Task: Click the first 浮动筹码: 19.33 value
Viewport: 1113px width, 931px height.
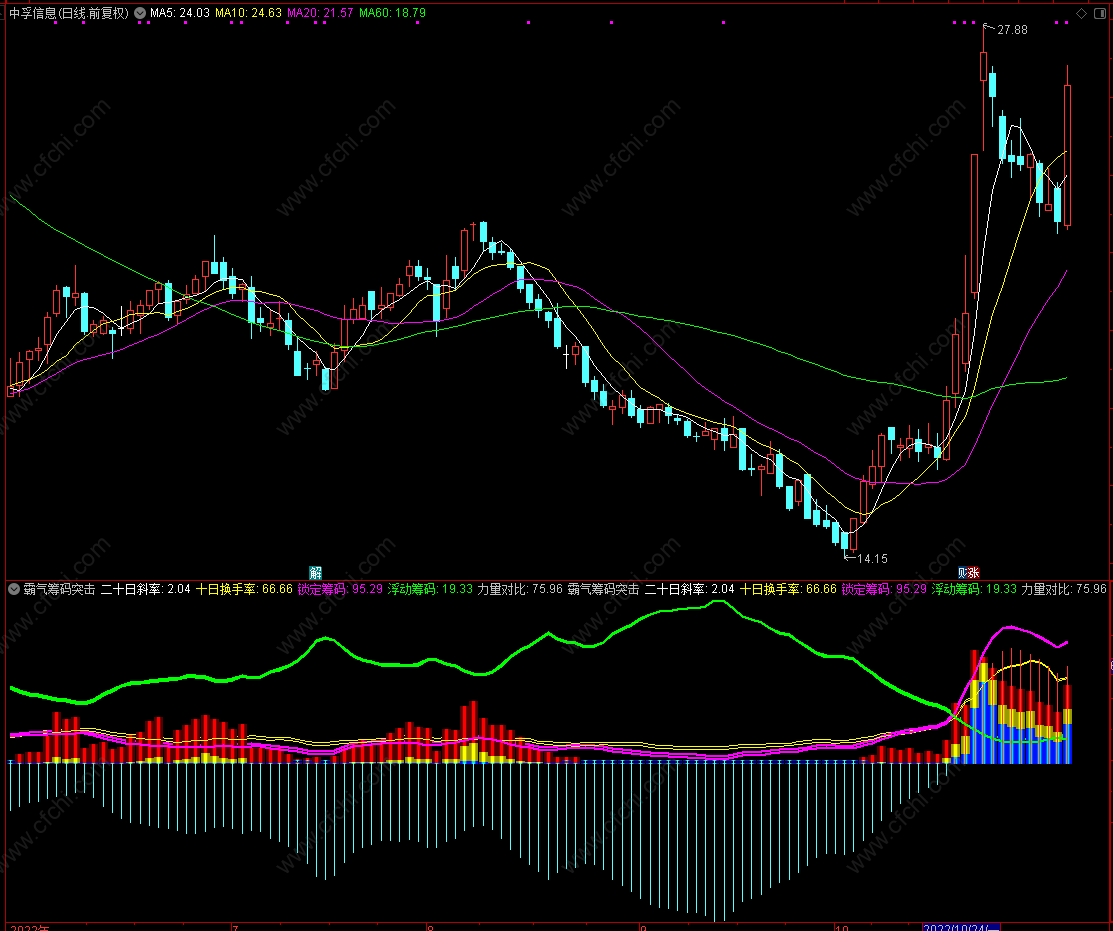Action: coord(430,589)
